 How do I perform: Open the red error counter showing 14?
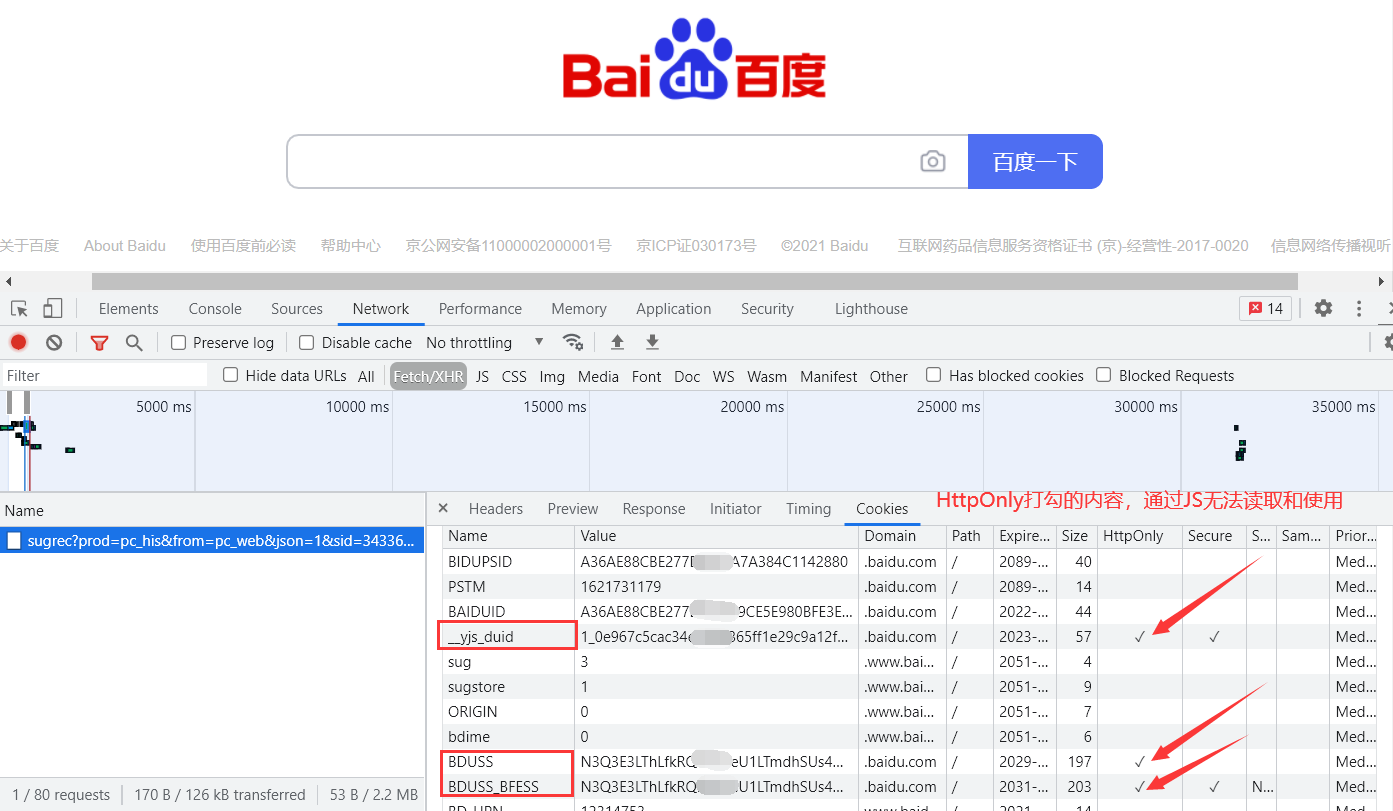[1265, 308]
